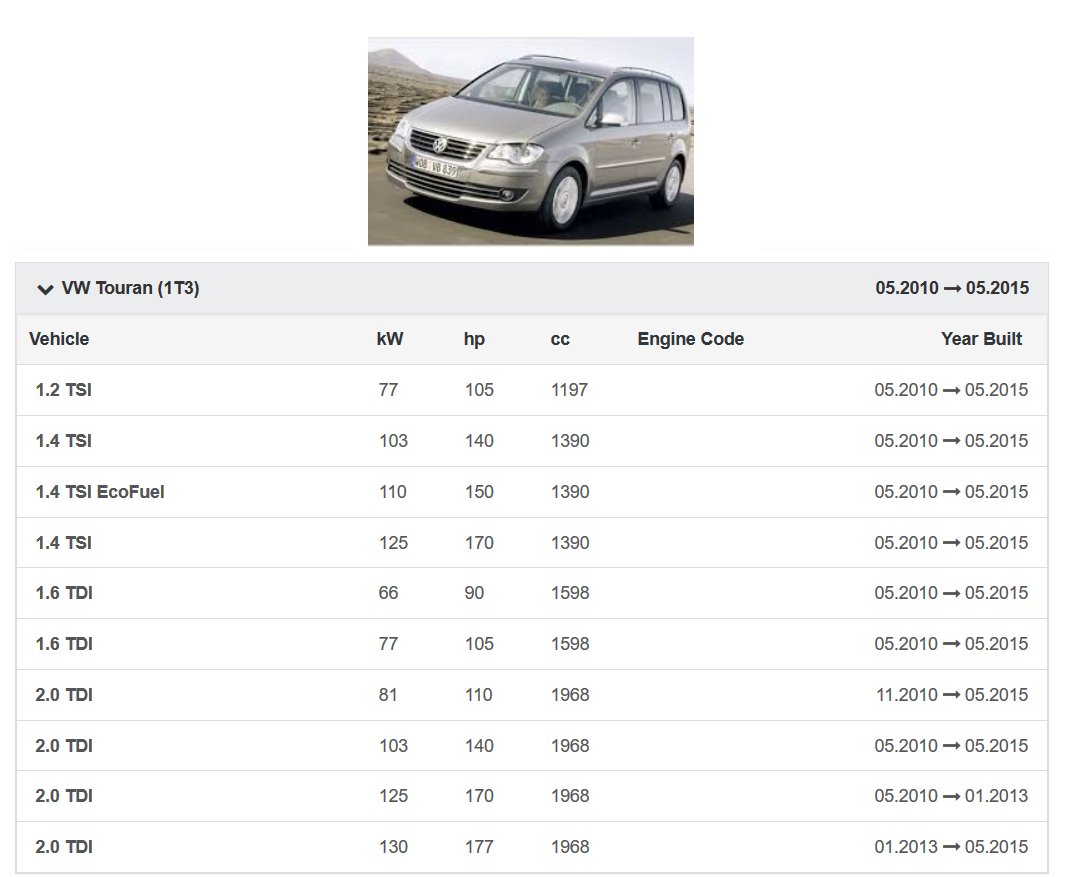Click the hp column header
Viewport: 1065px width, 877px height.
tap(474, 339)
